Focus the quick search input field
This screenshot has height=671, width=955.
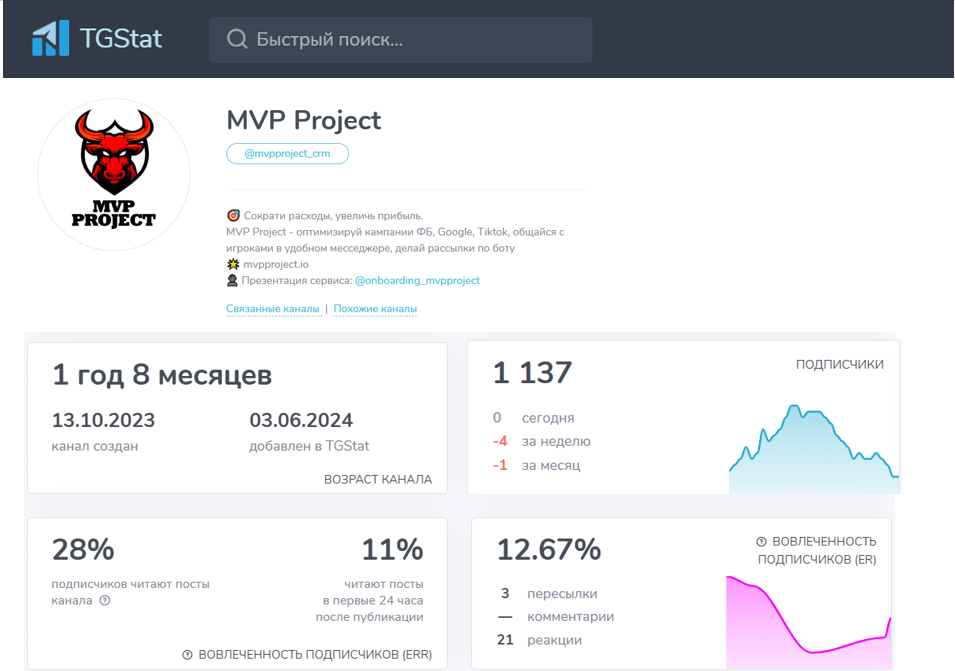click(400, 40)
